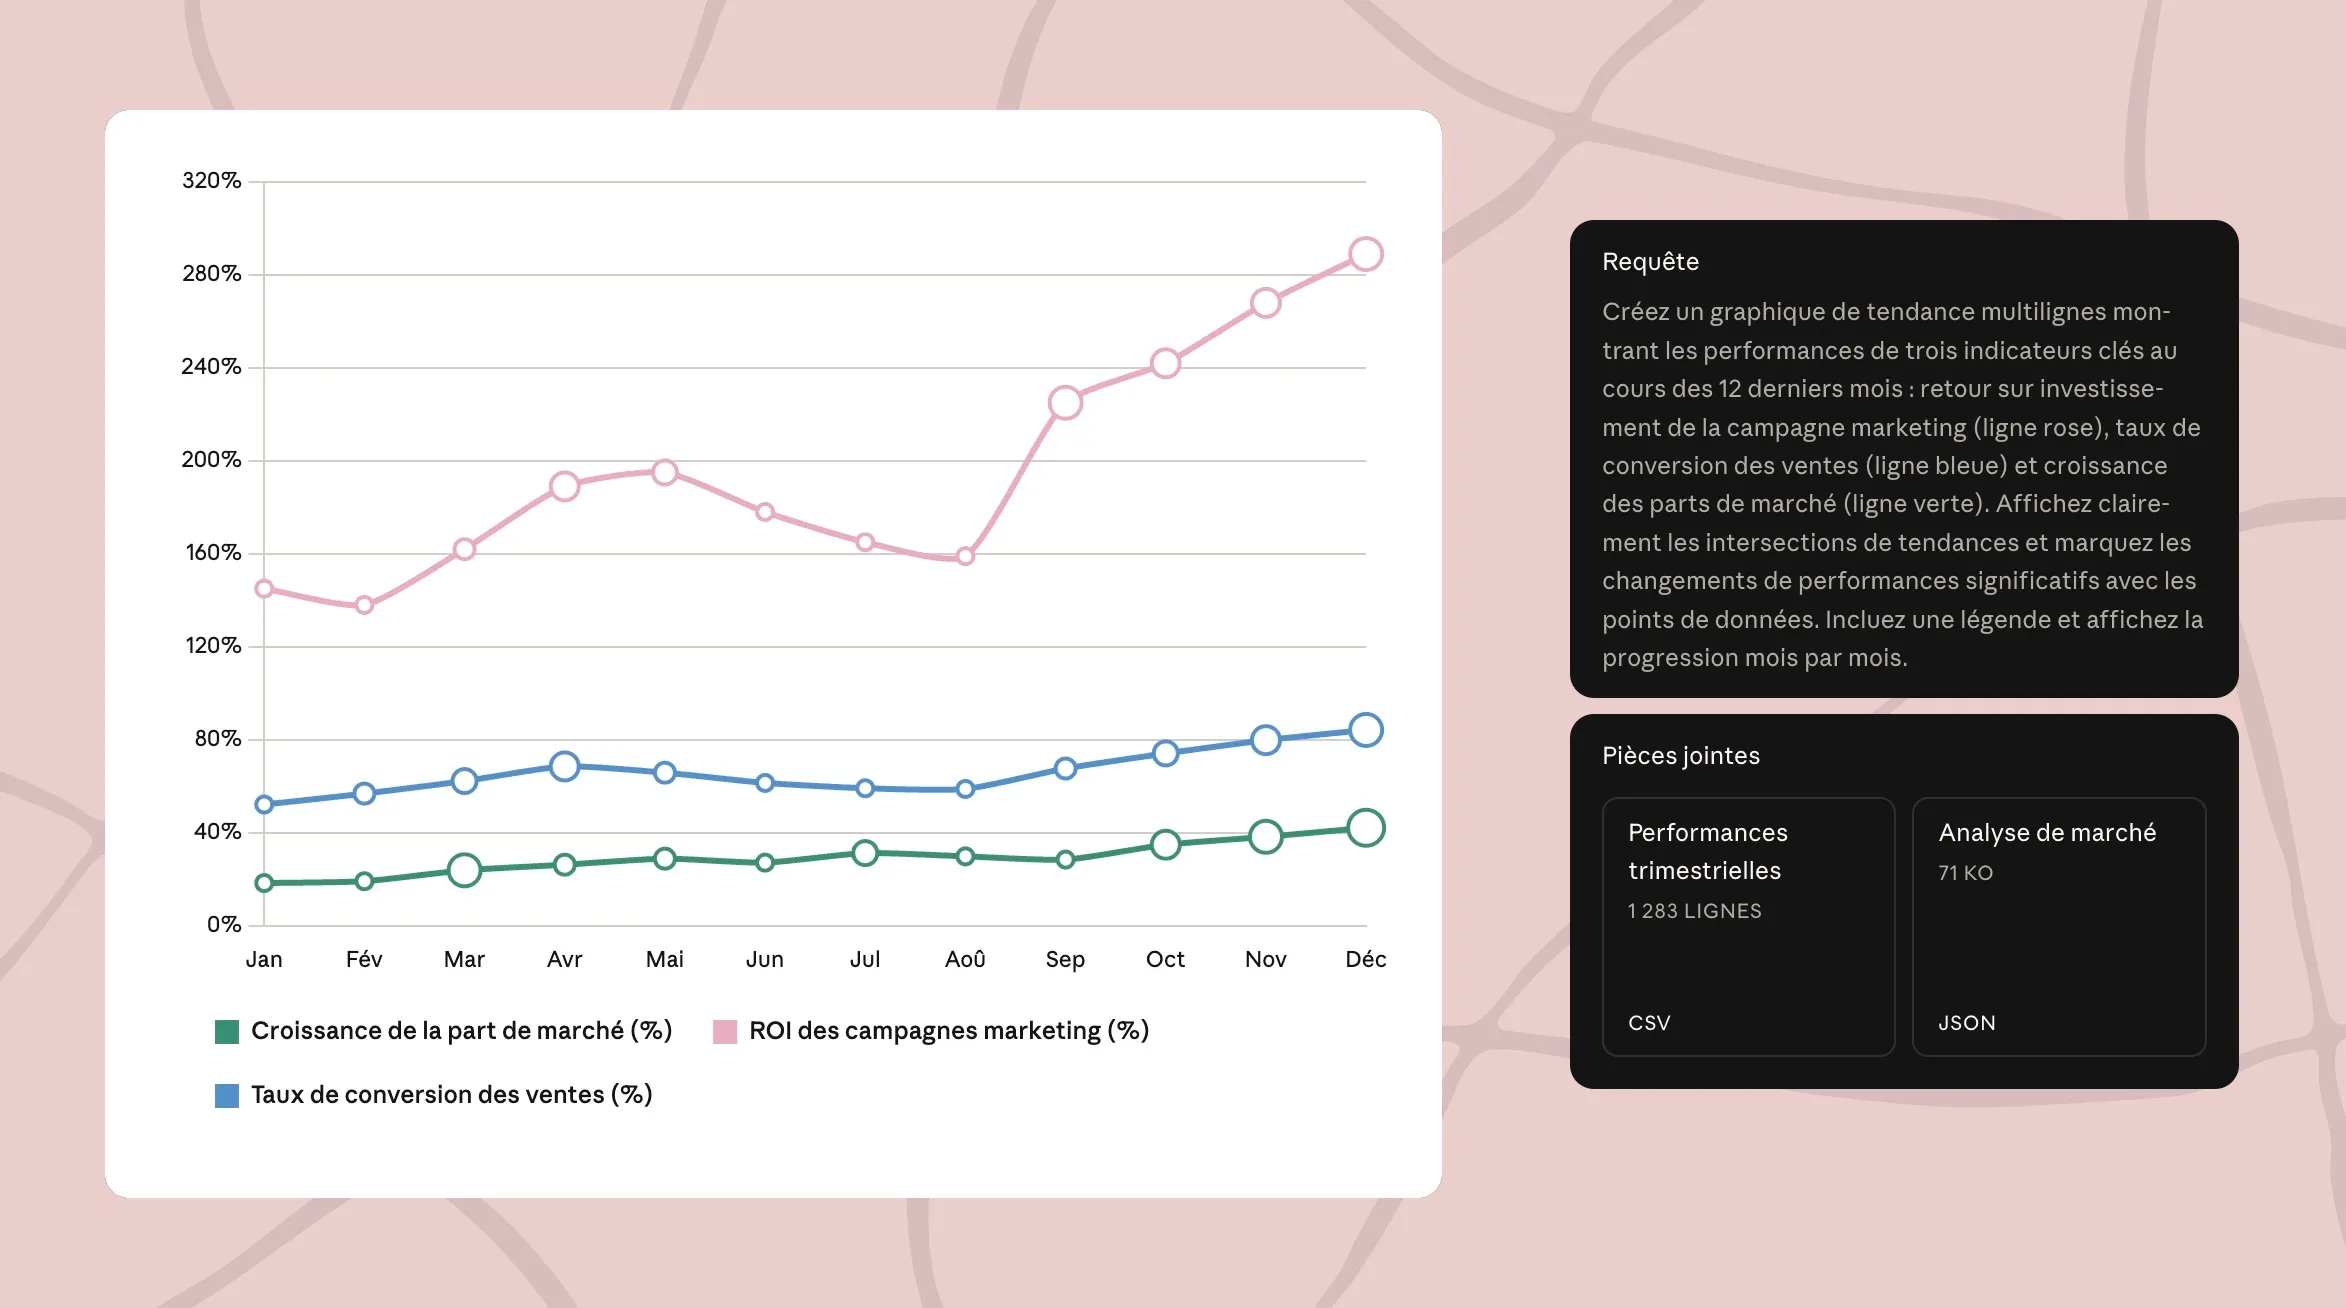Click the pink ROI data point for Sep
The height and width of the screenshot is (1308, 2346).
click(x=1065, y=402)
